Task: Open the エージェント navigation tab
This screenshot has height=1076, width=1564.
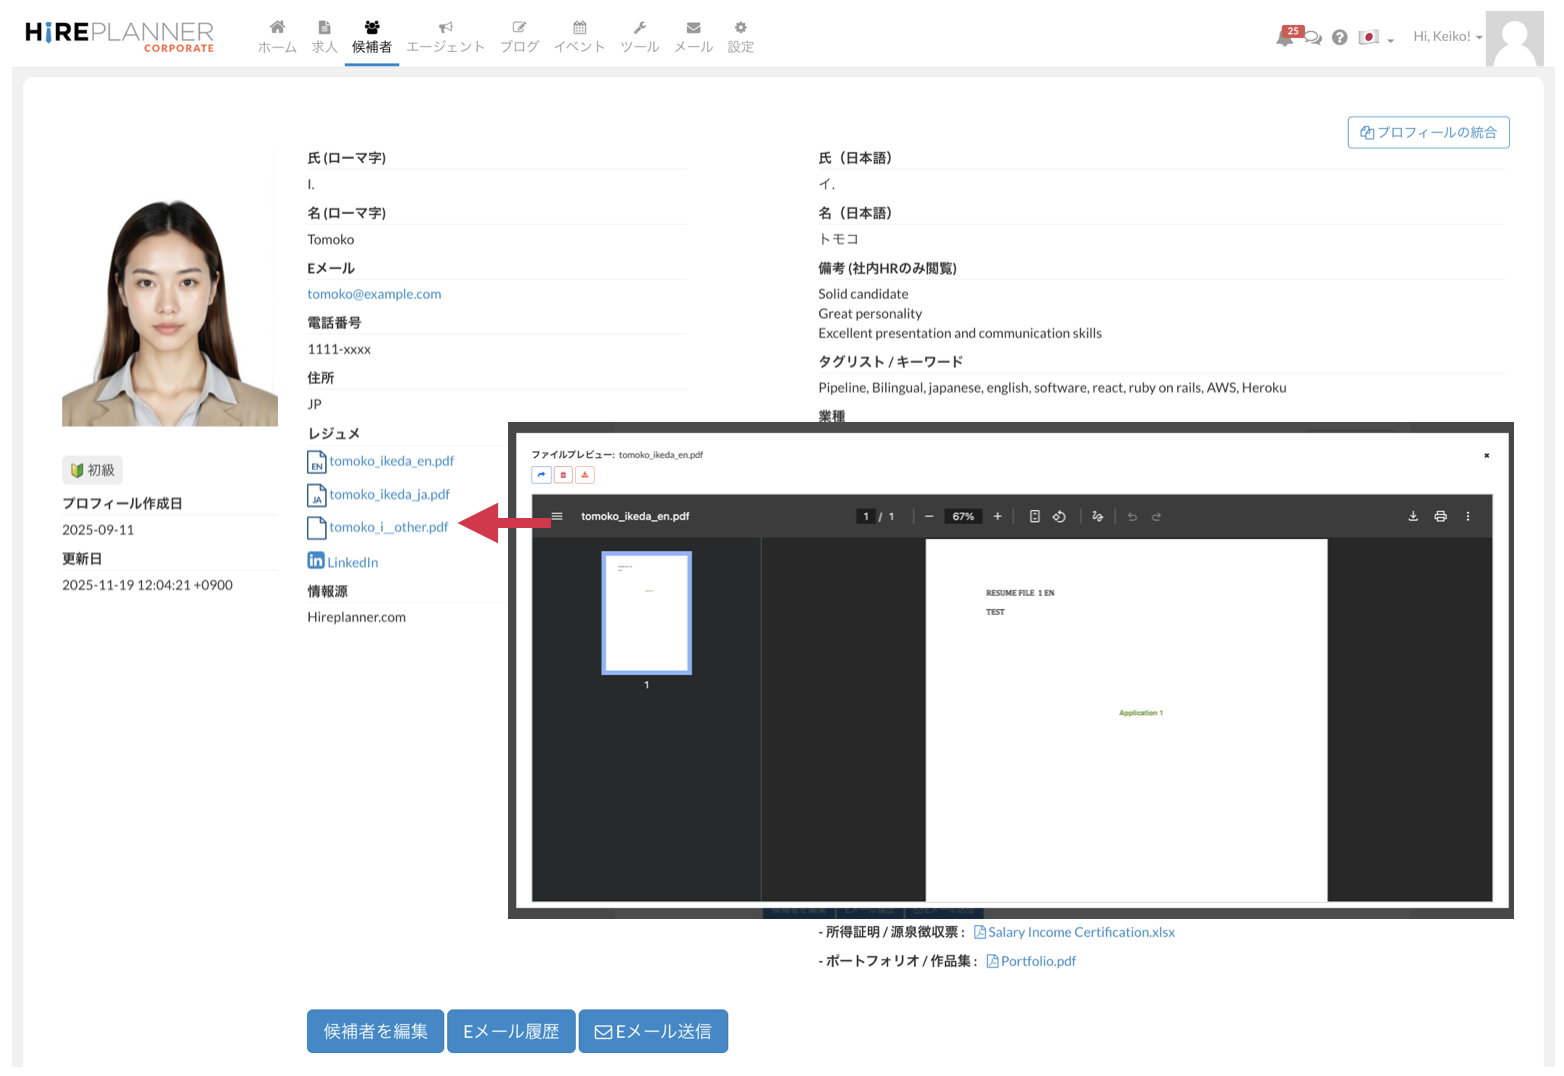Action: click(x=445, y=37)
